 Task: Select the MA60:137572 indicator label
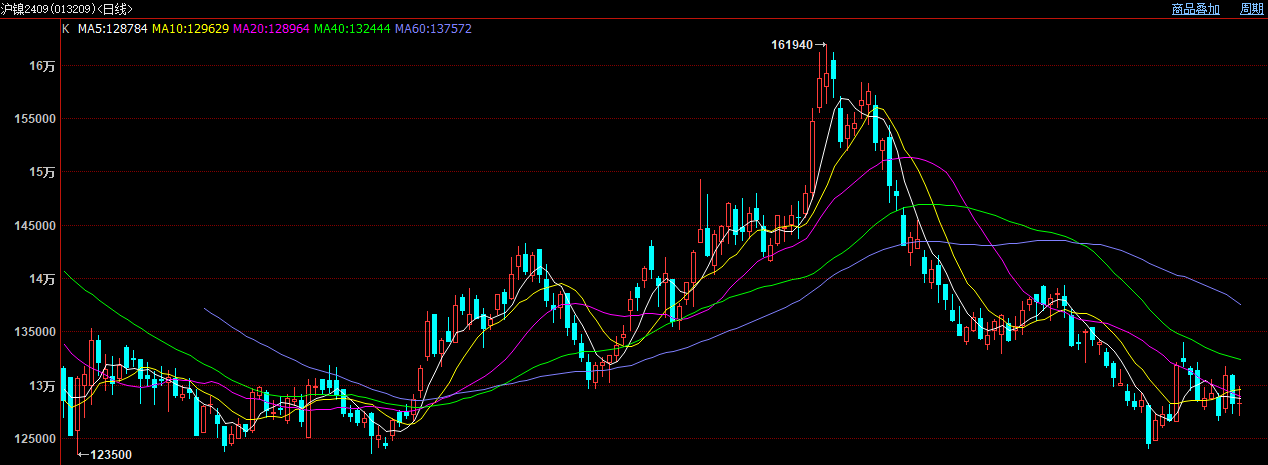coord(433,29)
